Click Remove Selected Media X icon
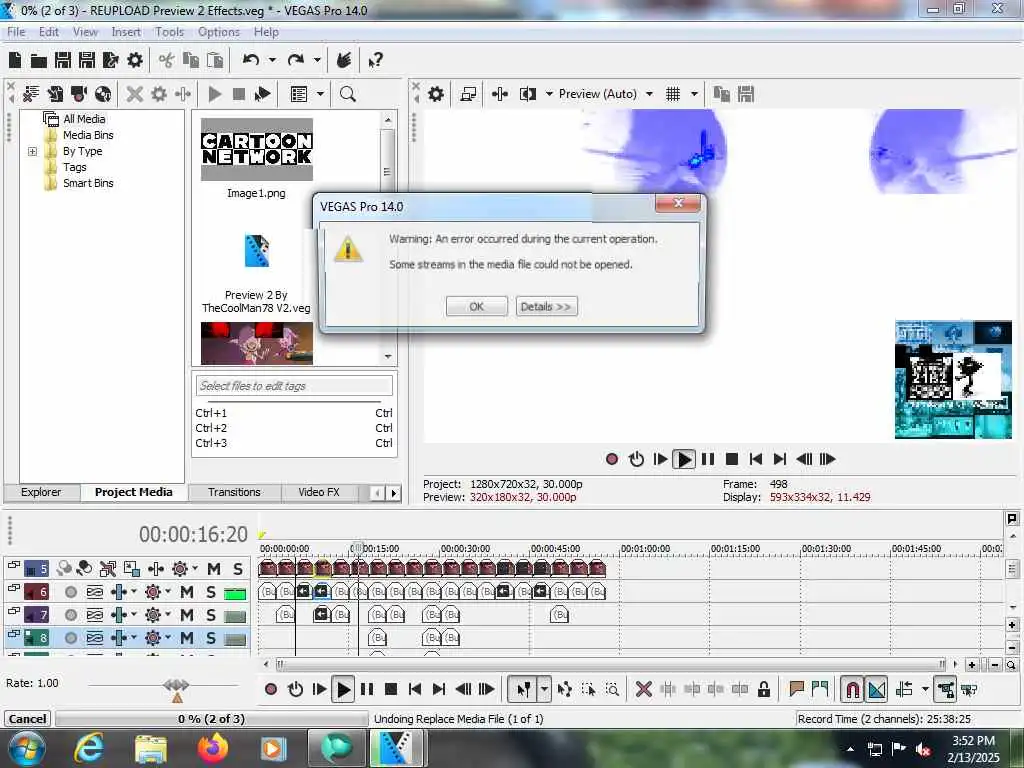This screenshot has height=768, width=1024. pos(135,94)
